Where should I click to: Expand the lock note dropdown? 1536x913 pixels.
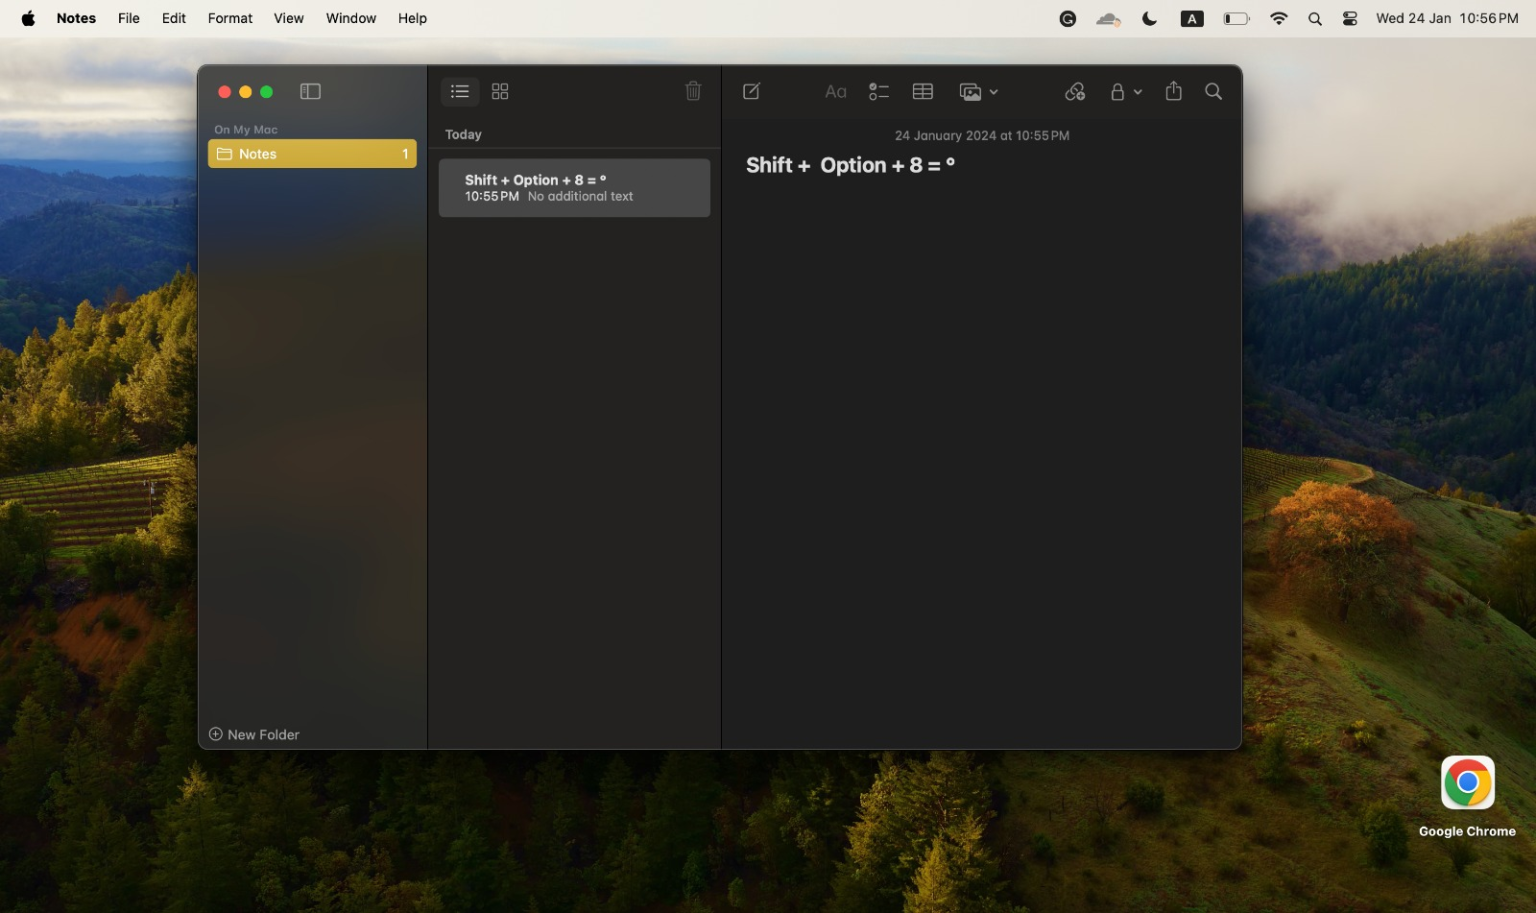(1126, 92)
